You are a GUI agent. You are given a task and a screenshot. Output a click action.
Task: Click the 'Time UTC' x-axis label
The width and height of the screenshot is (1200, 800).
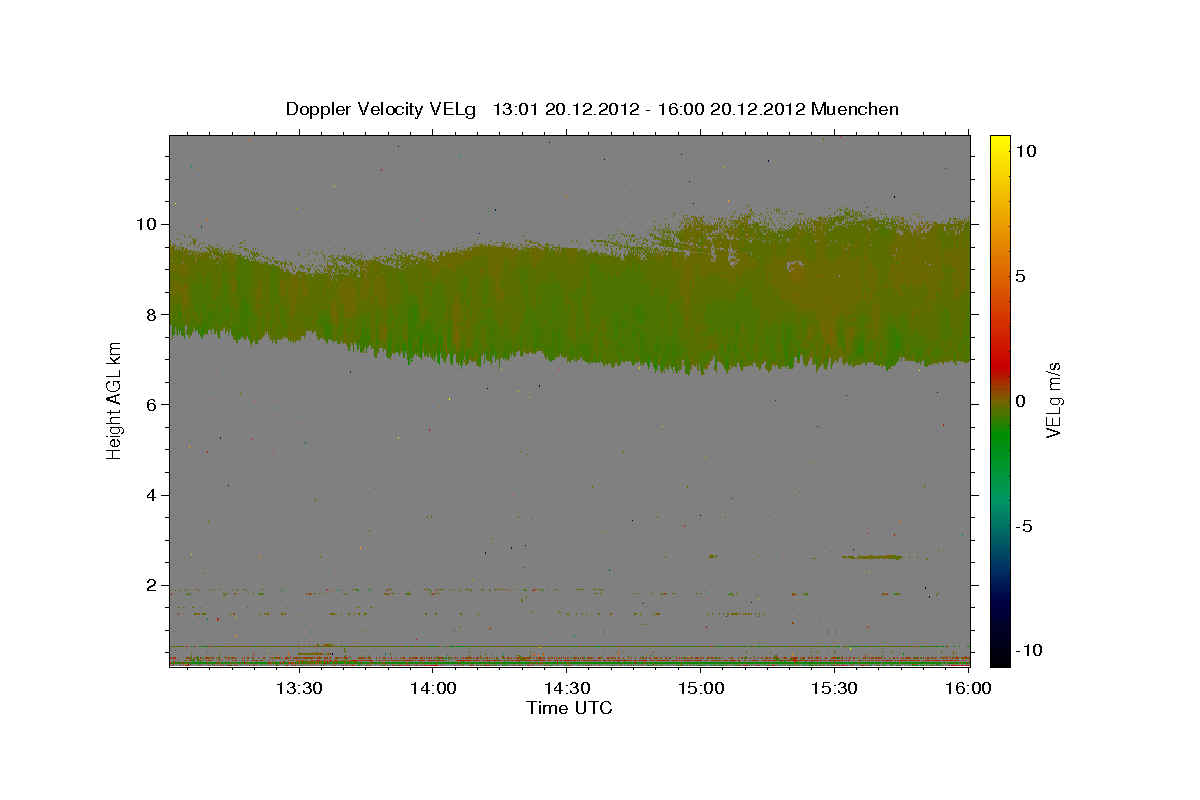pyautogui.click(x=569, y=708)
